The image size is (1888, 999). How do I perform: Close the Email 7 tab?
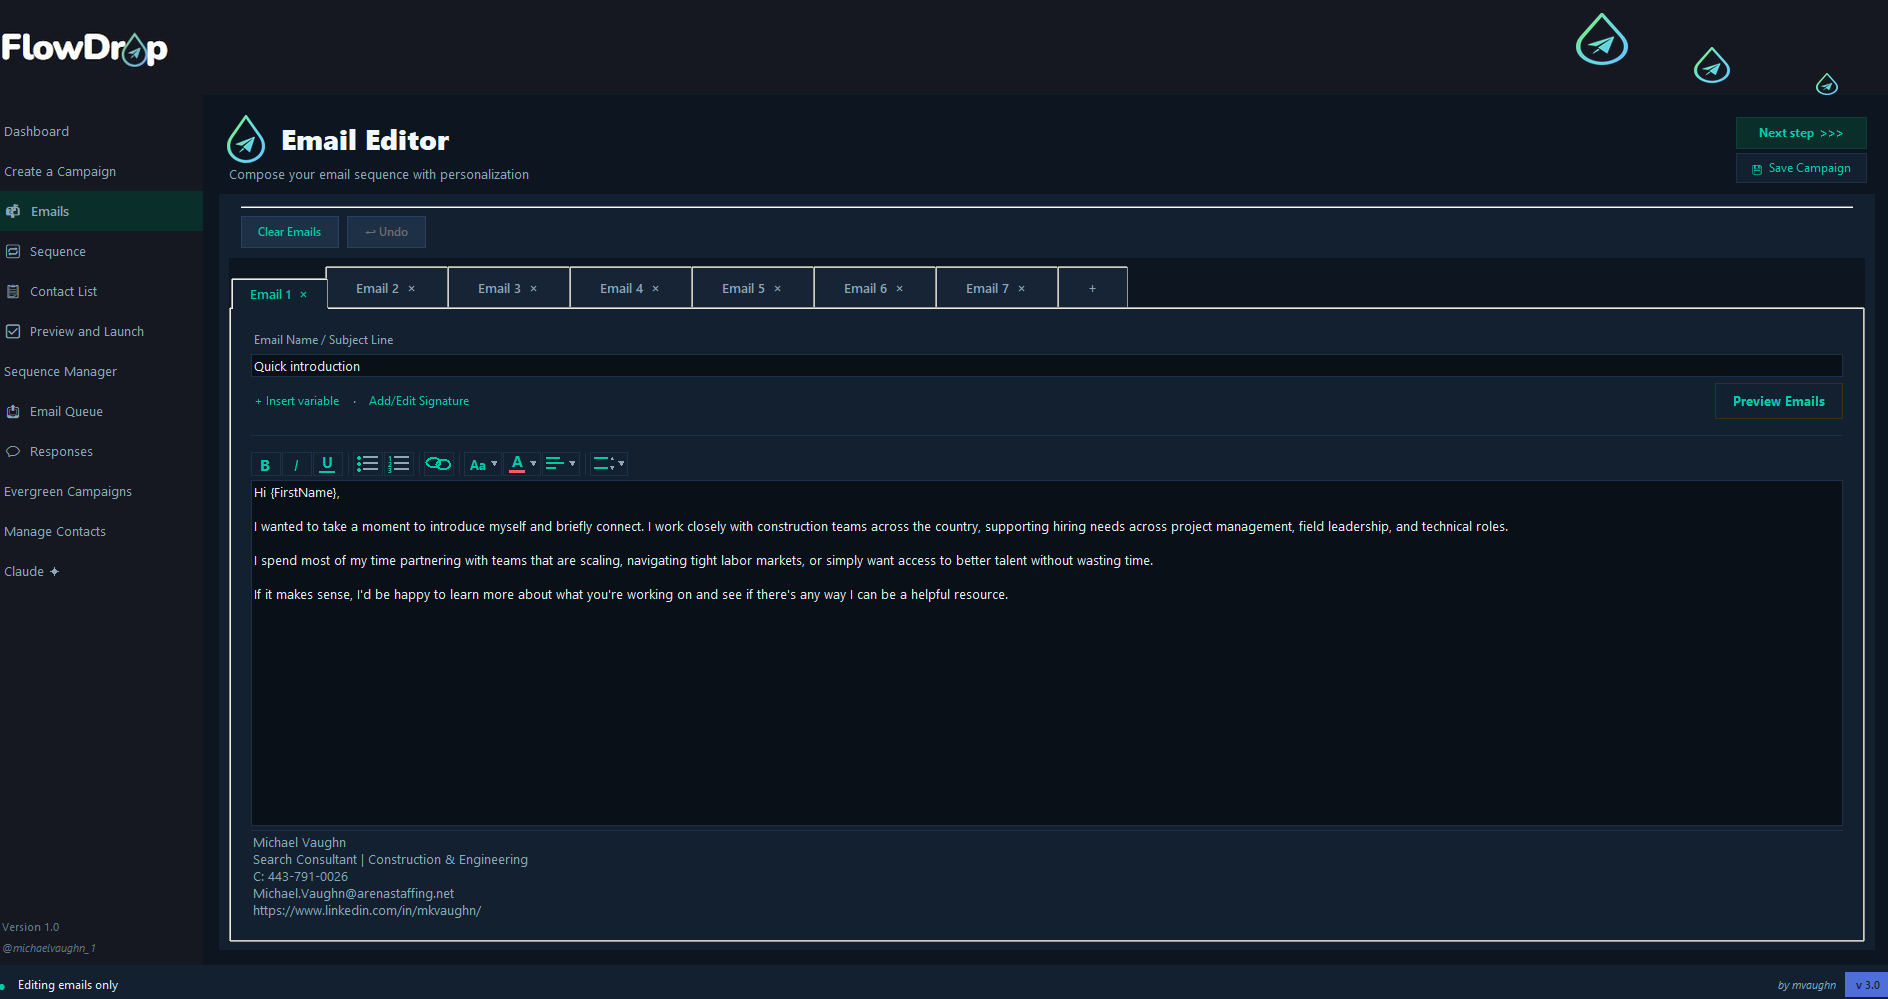[1022, 289]
